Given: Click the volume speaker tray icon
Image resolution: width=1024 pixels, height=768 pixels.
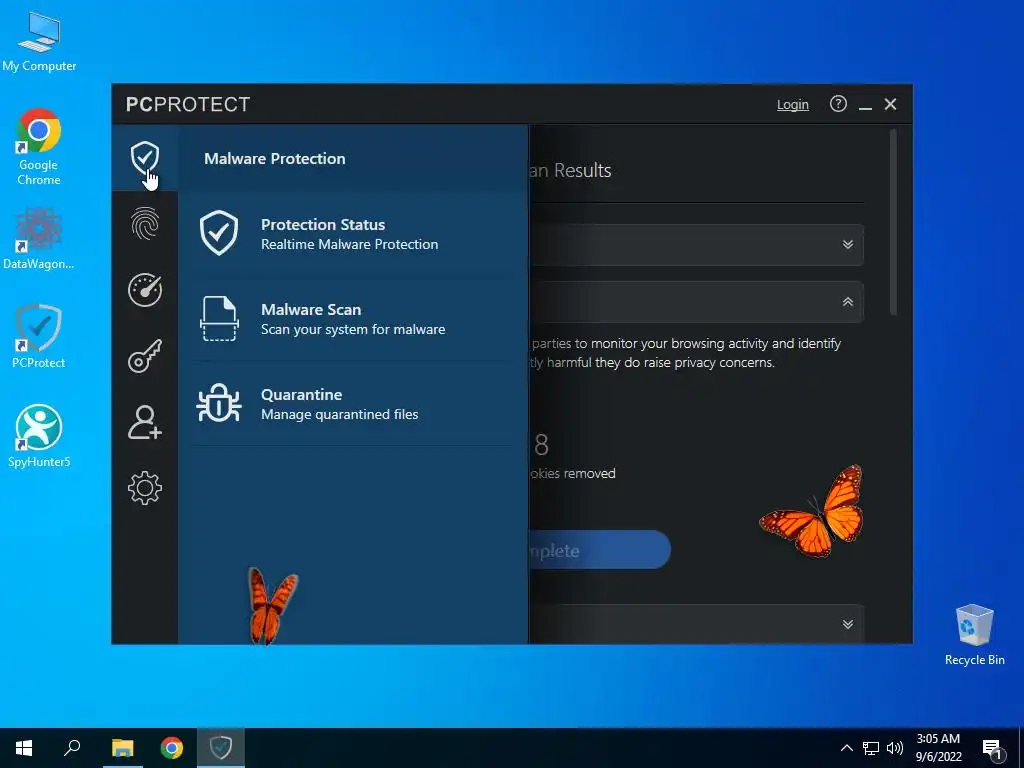Looking at the screenshot, I should point(895,748).
